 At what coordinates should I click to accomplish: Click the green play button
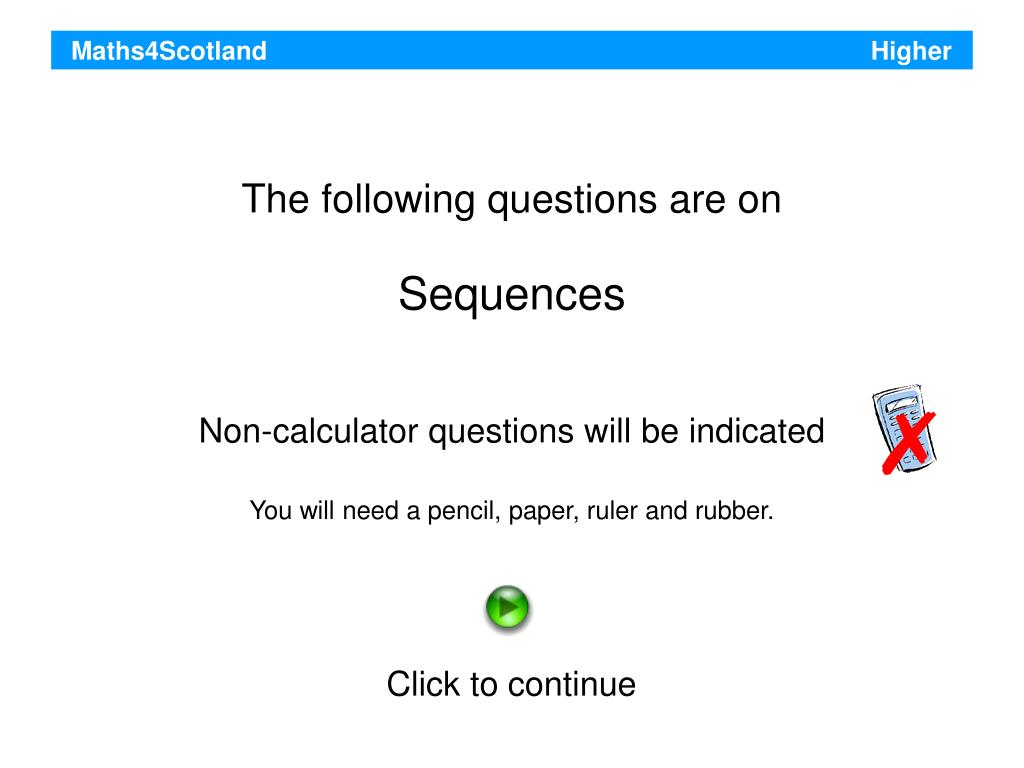[507, 609]
